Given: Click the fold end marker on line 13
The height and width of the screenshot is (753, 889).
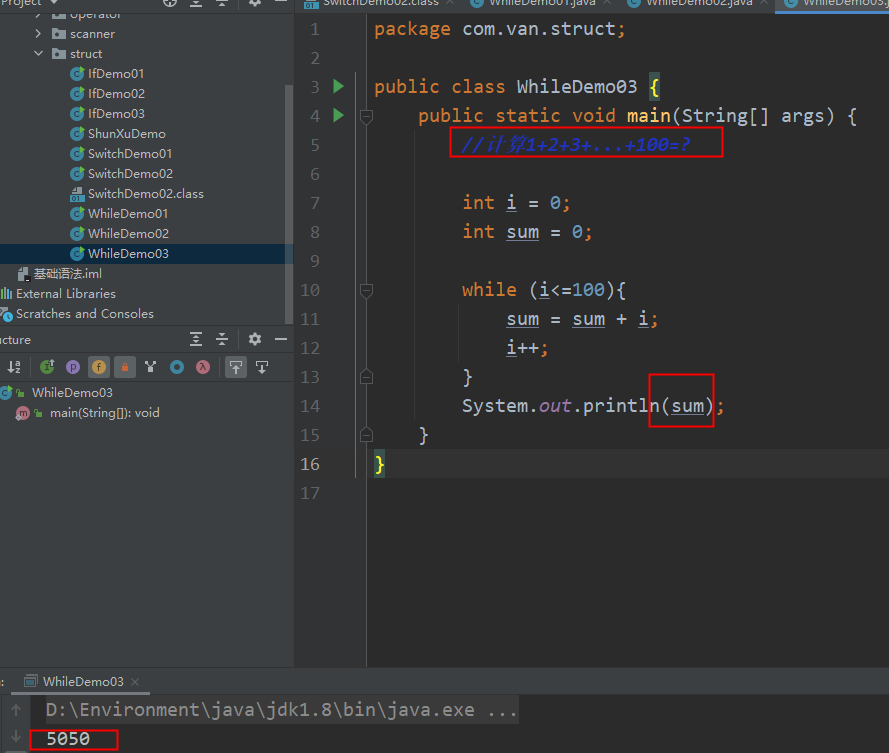Looking at the screenshot, I should pos(366,377).
